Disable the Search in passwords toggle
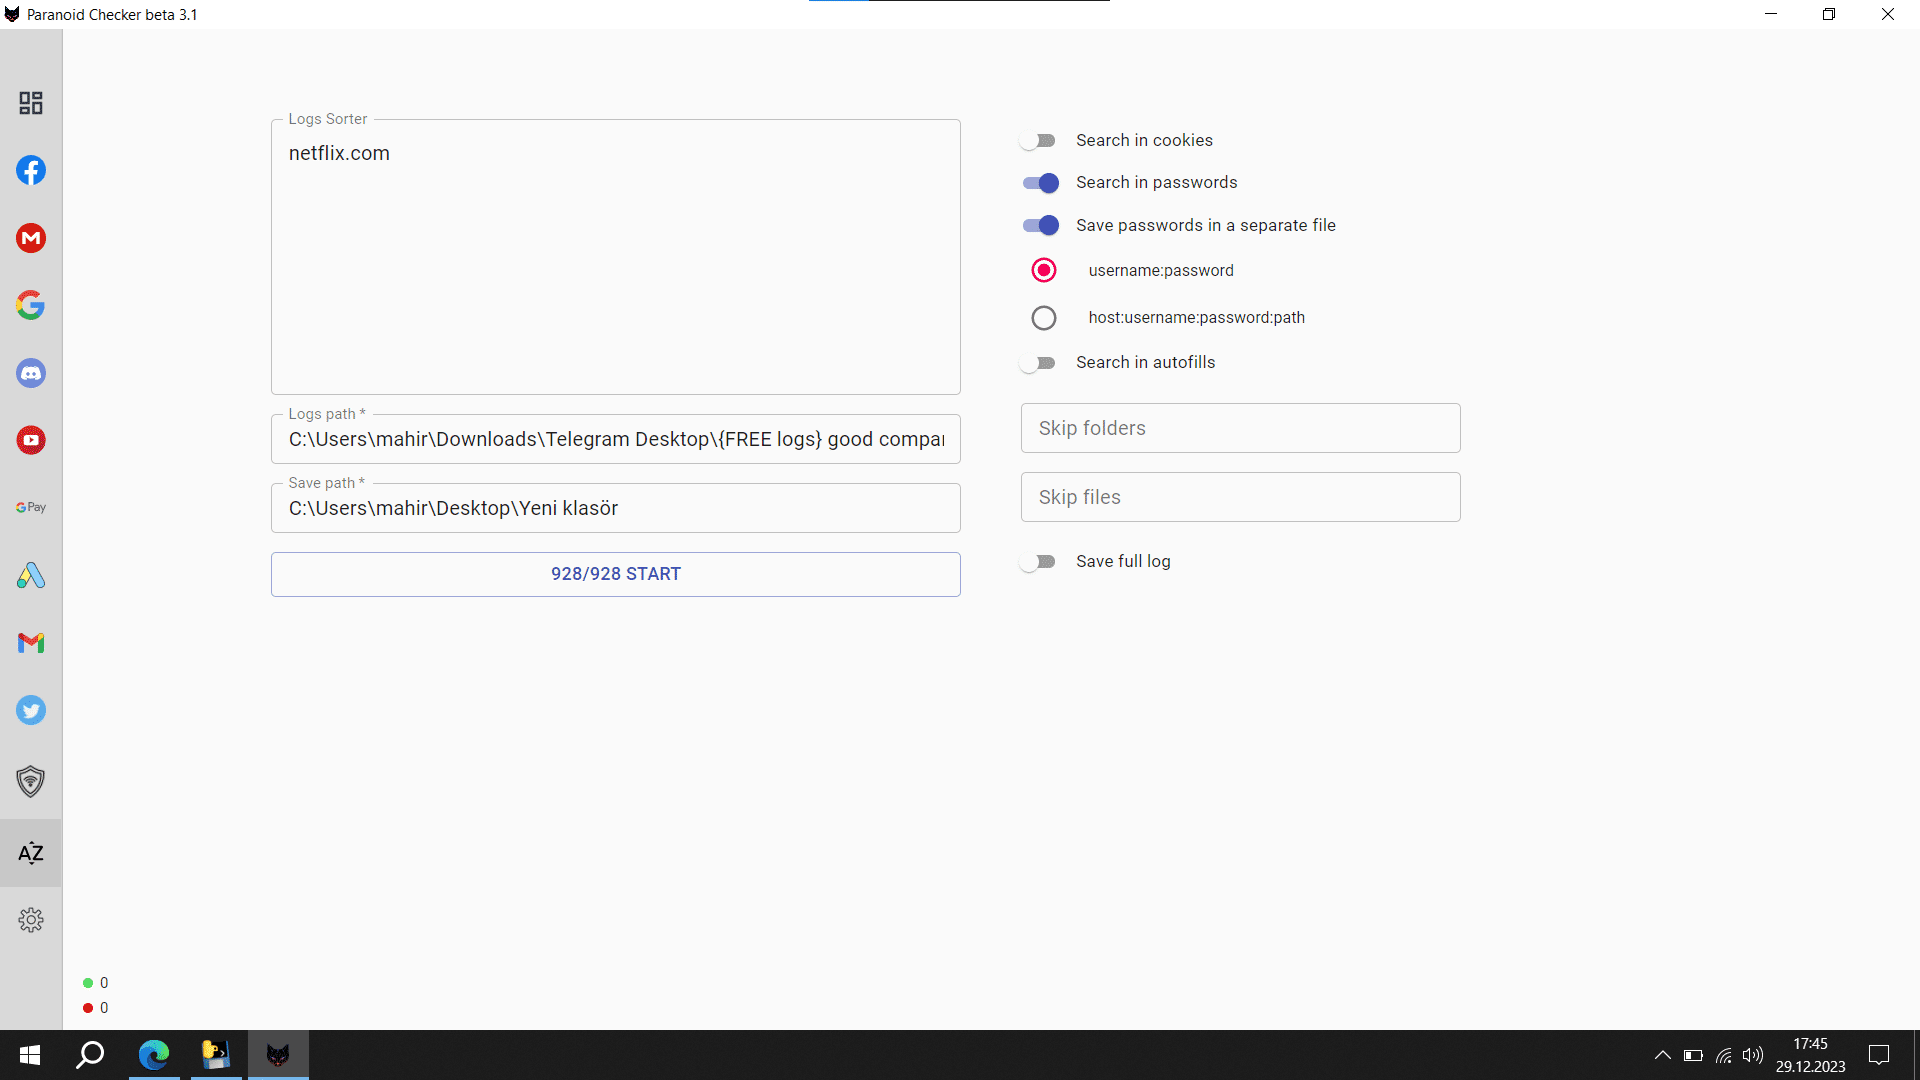The image size is (1920, 1080). (1040, 183)
